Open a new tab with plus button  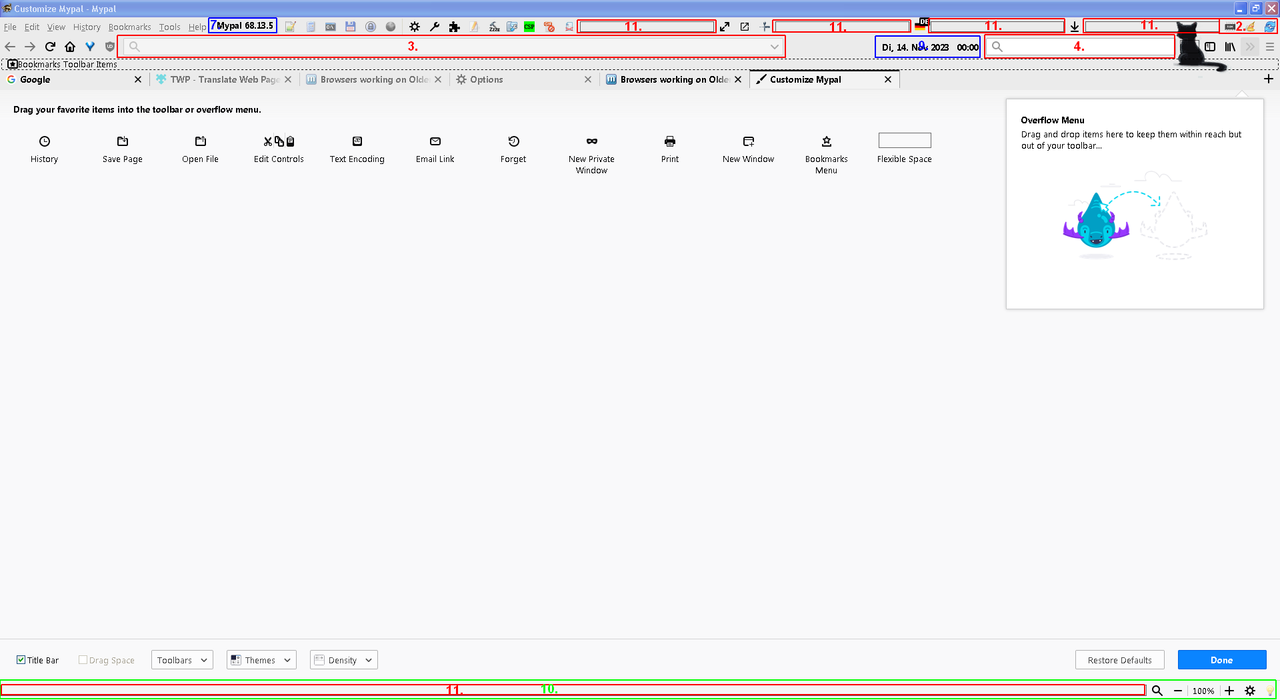(x=1268, y=79)
